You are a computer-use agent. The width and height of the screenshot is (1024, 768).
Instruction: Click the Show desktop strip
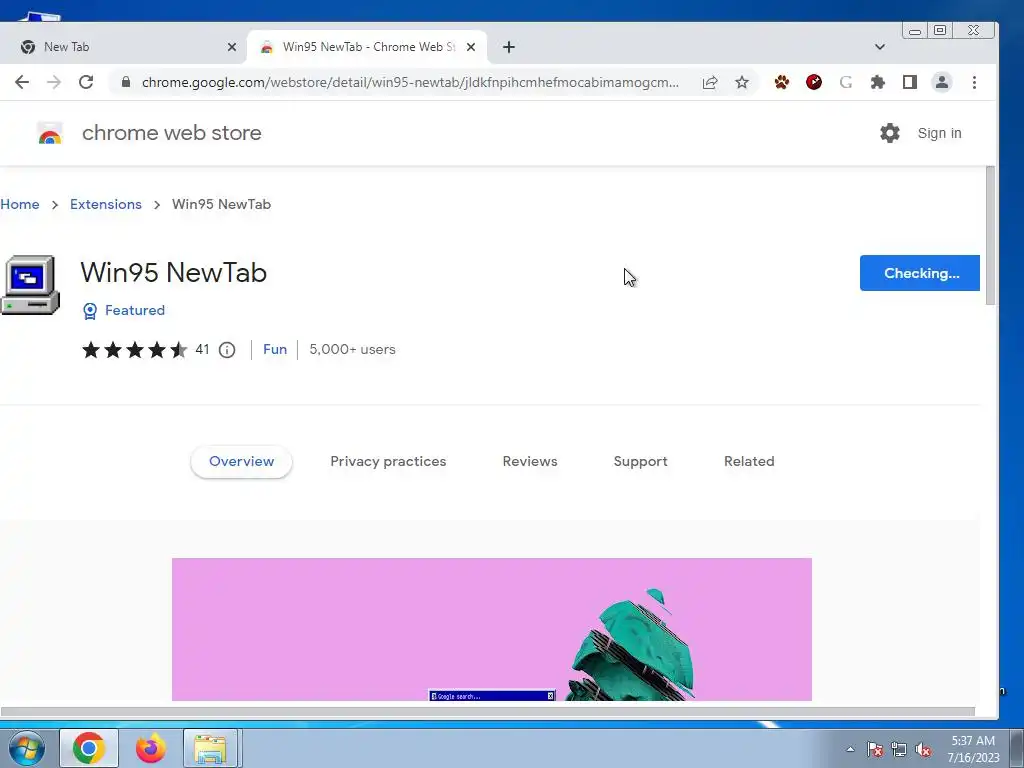(1016, 748)
